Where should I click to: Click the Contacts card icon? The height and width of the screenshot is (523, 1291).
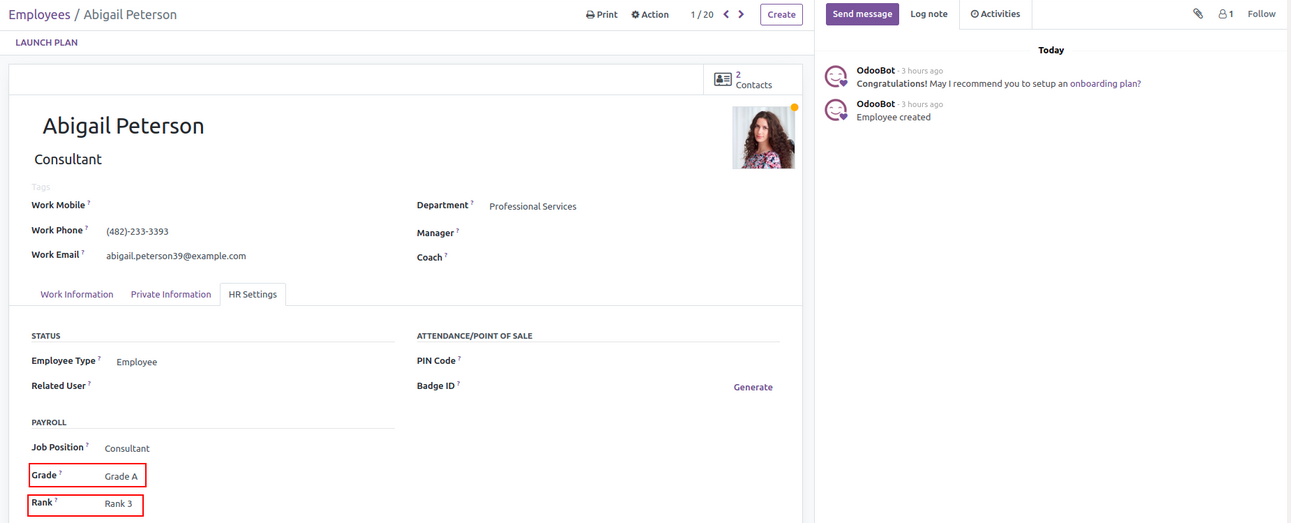click(x=723, y=80)
